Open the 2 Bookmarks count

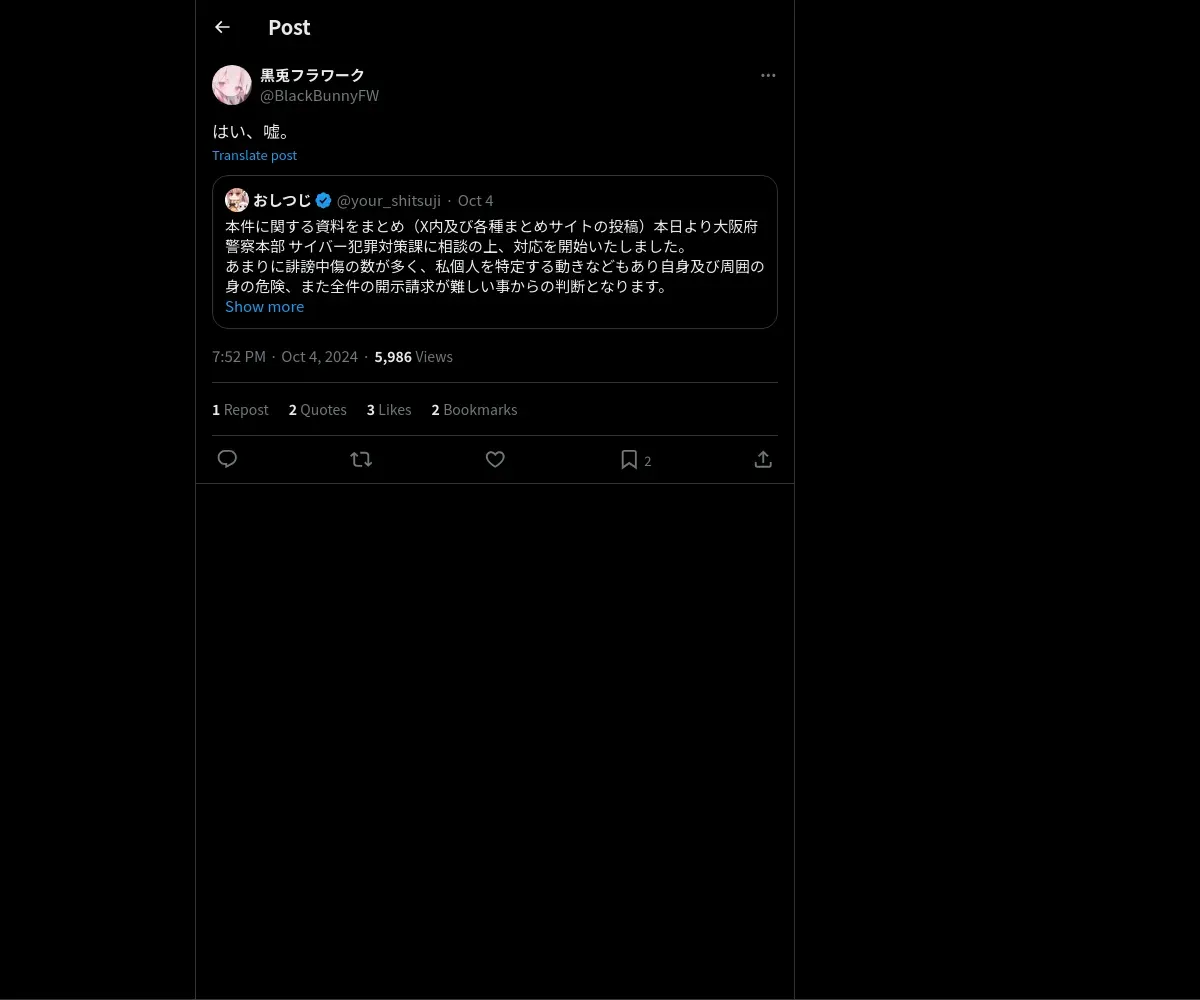tap(474, 410)
